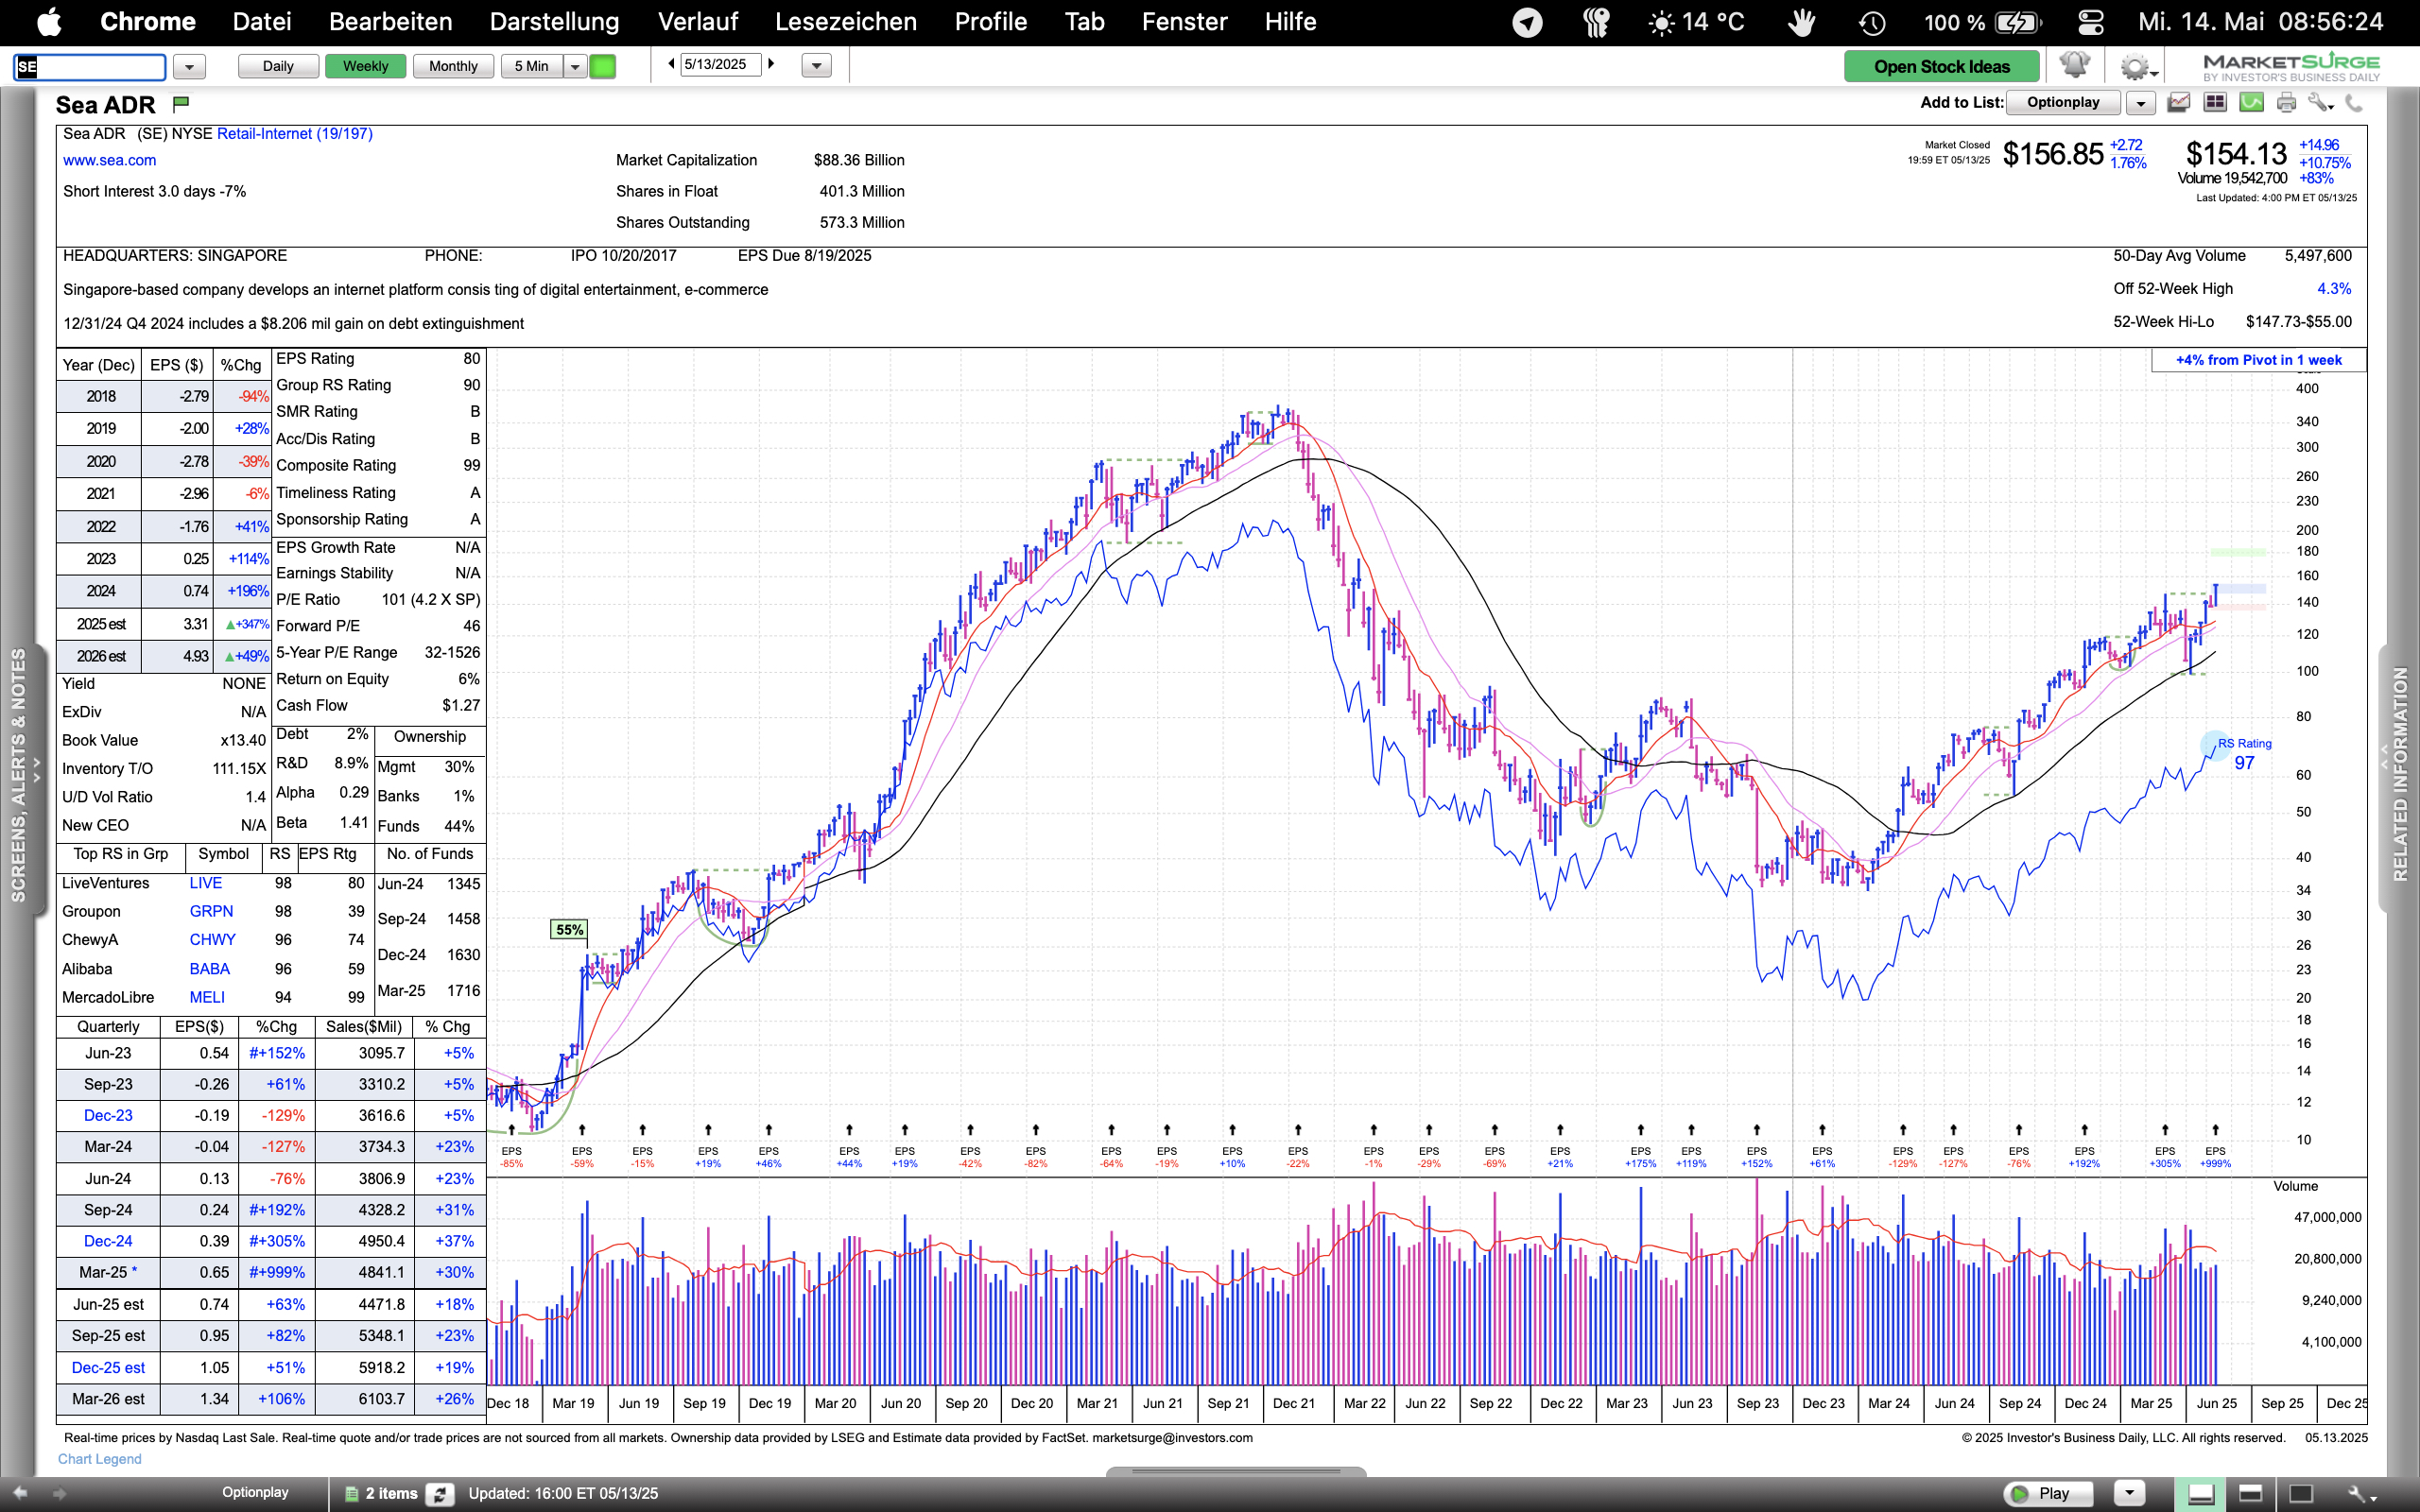This screenshot has height=1512, width=2420.
Task: Expand the symbol search dropdown arrow
Action: 189,67
